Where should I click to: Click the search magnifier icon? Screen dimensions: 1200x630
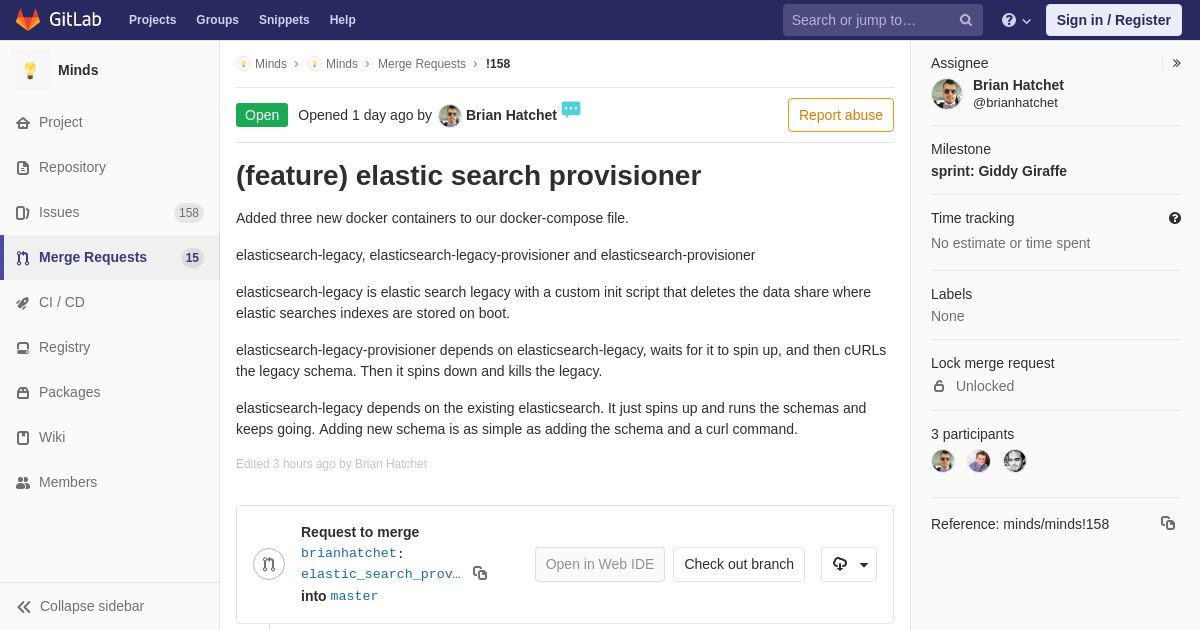coord(966,20)
